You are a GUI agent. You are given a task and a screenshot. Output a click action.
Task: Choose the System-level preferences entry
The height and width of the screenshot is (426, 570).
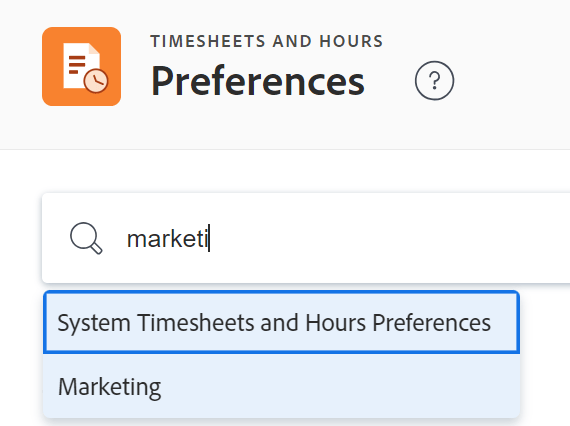click(x=281, y=322)
